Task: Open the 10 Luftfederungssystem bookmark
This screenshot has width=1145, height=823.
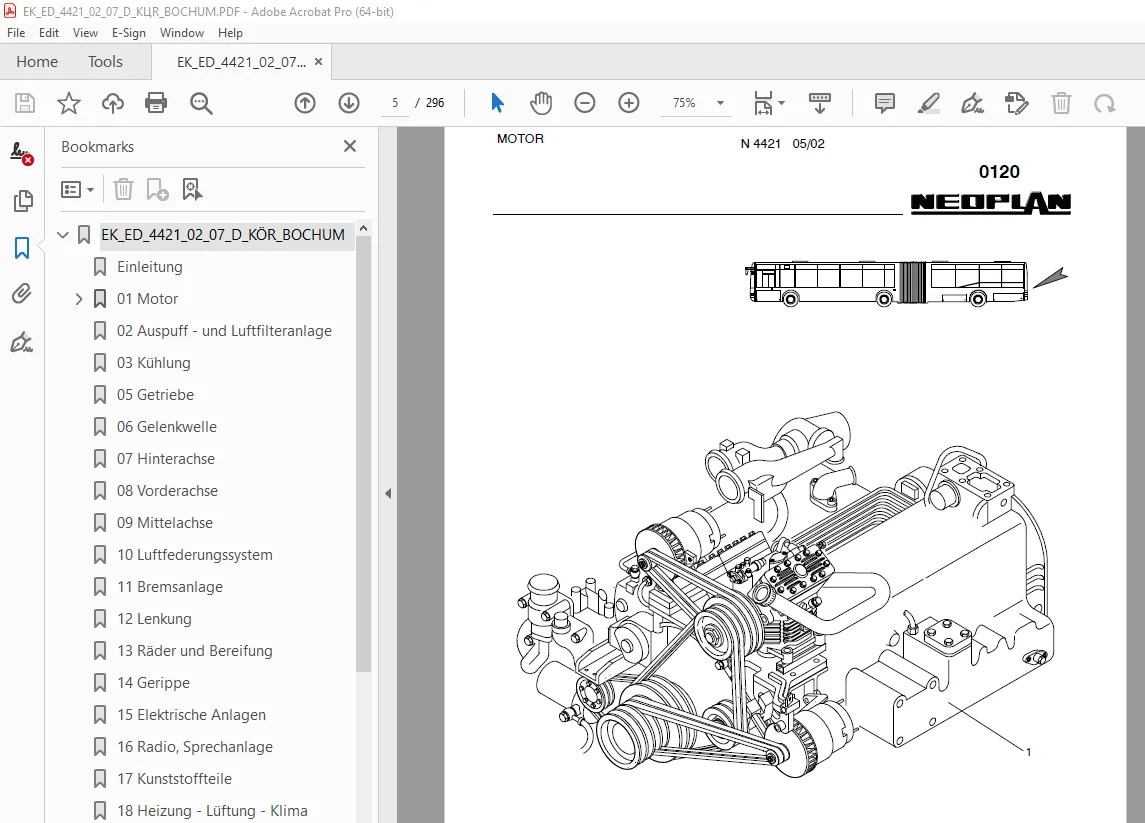Action: (x=195, y=555)
